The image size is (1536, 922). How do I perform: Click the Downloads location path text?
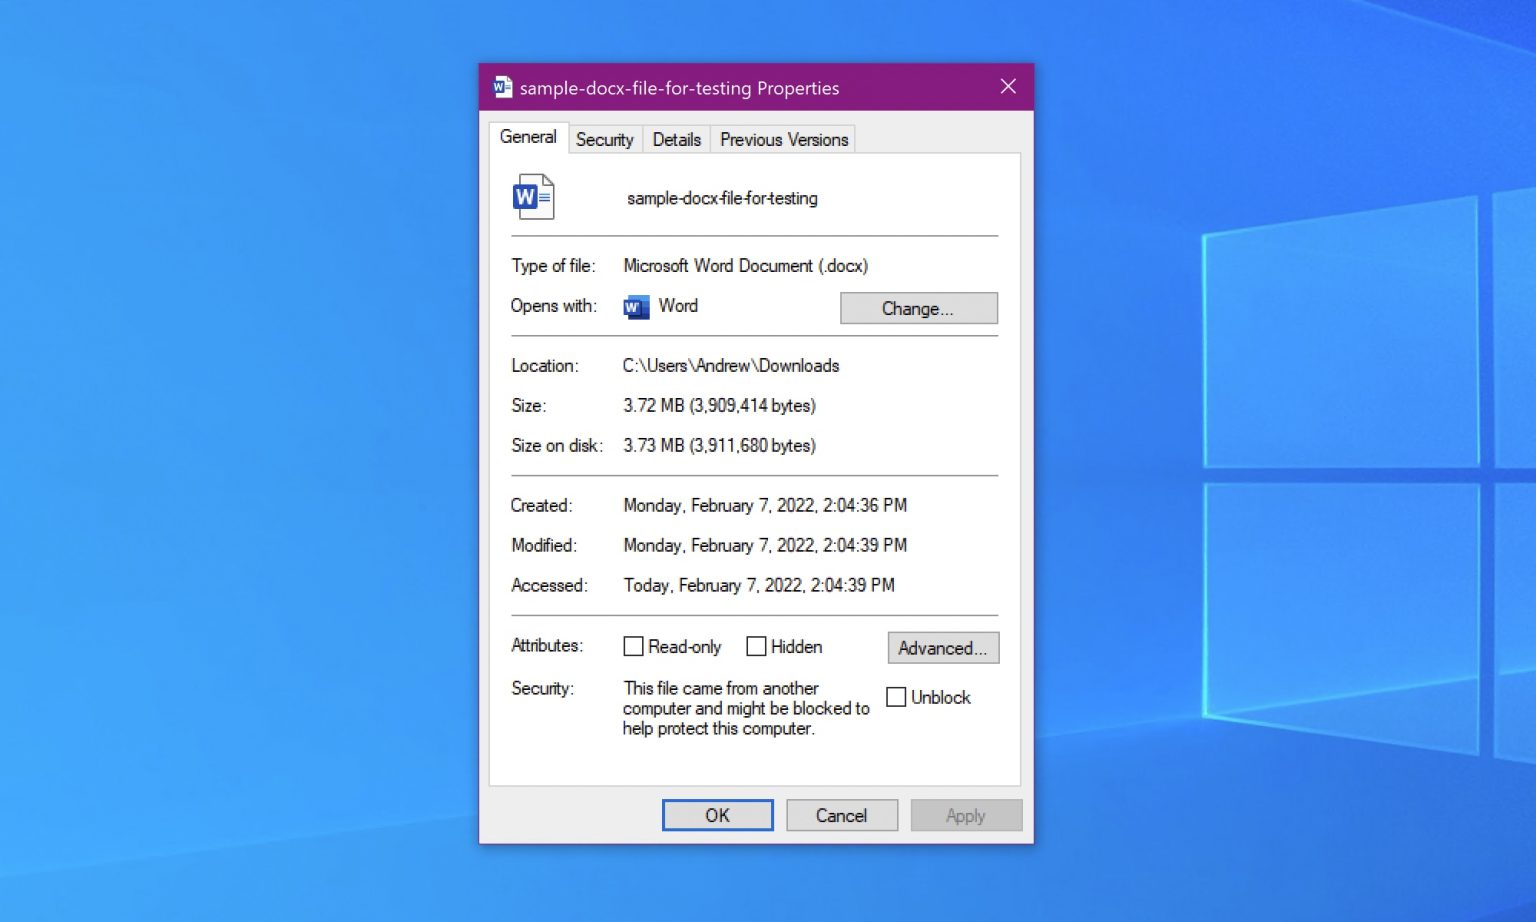(731, 366)
